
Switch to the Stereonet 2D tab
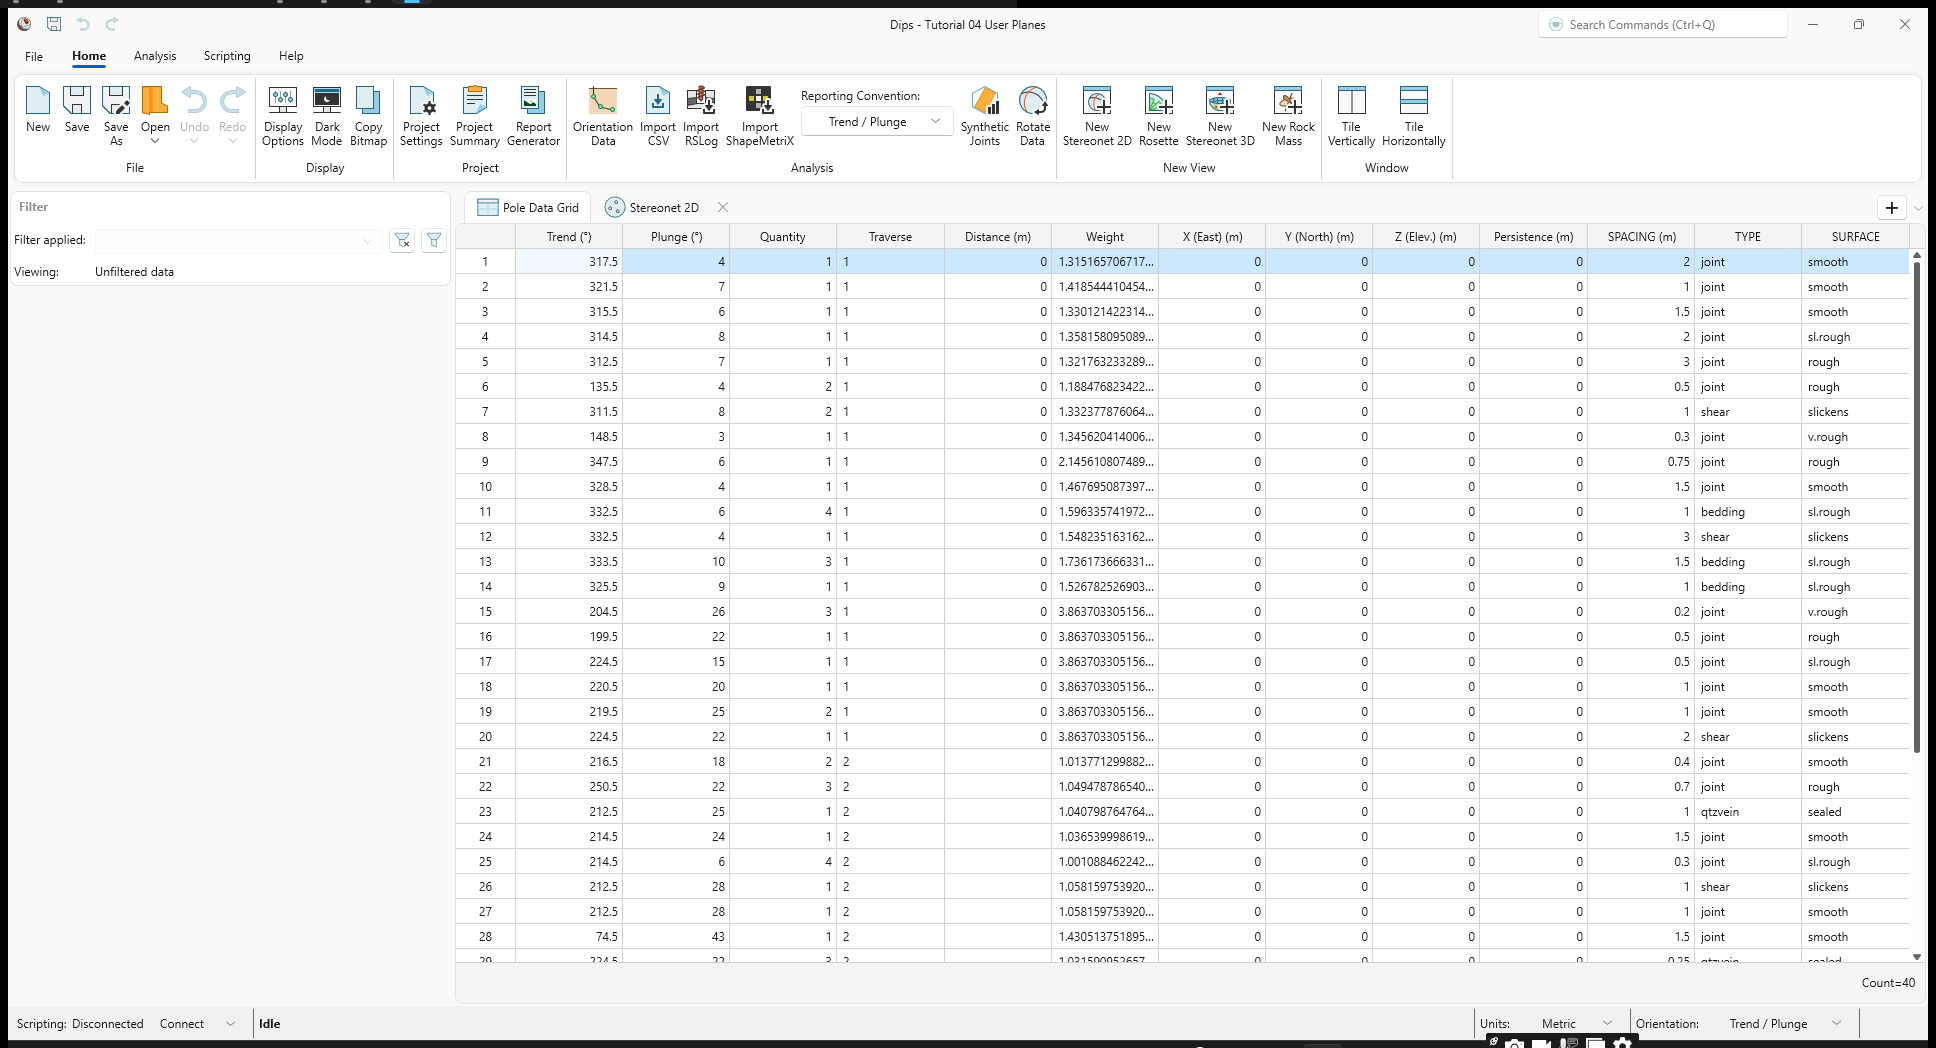click(652, 208)
